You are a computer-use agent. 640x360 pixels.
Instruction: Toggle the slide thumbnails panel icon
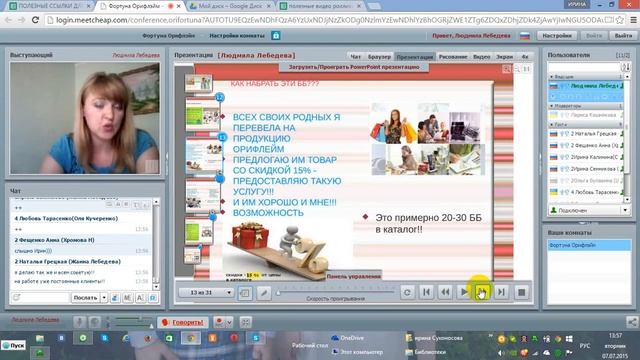245,293
